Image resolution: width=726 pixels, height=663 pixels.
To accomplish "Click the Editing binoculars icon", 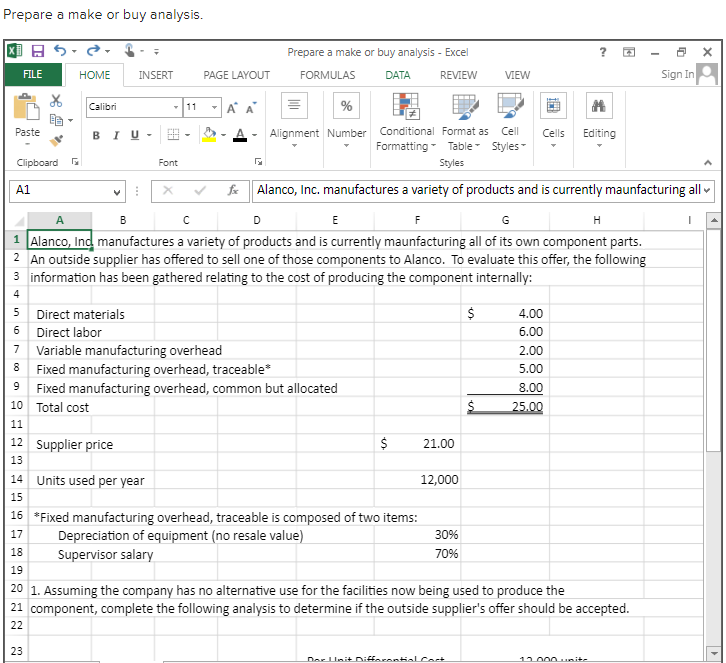I will click(599, 106).
